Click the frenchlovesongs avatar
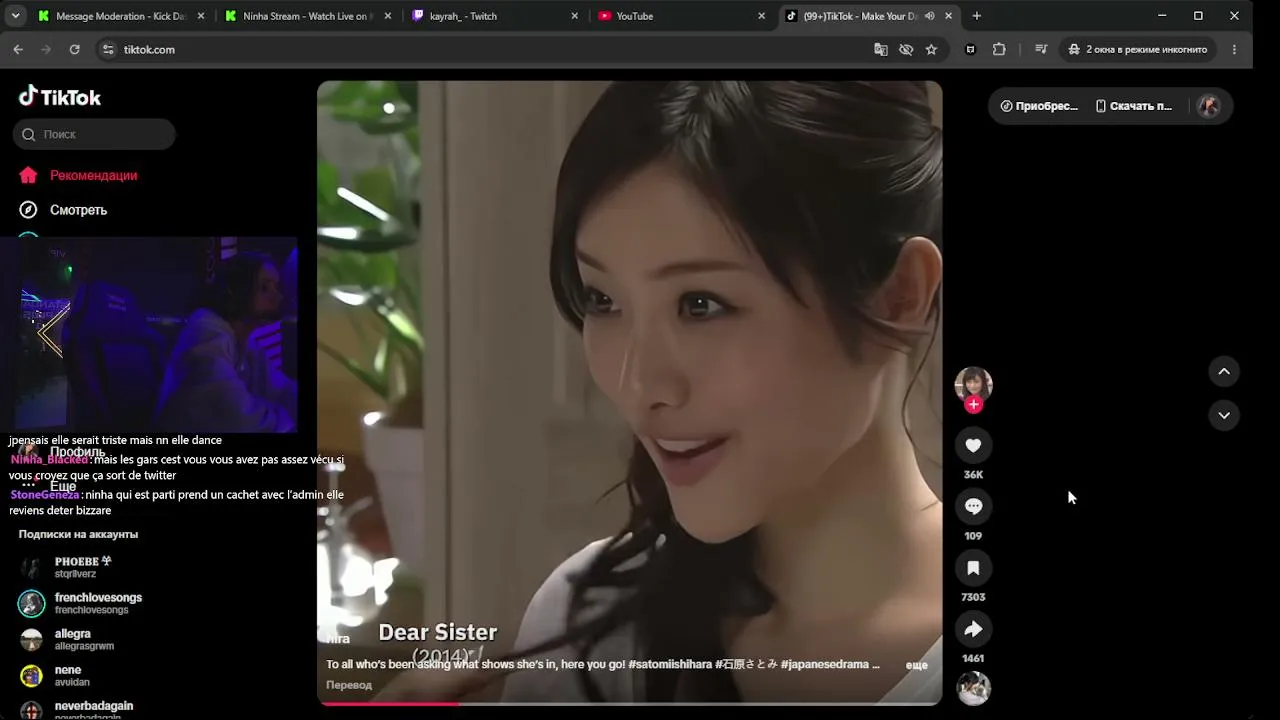 [32, 603]
